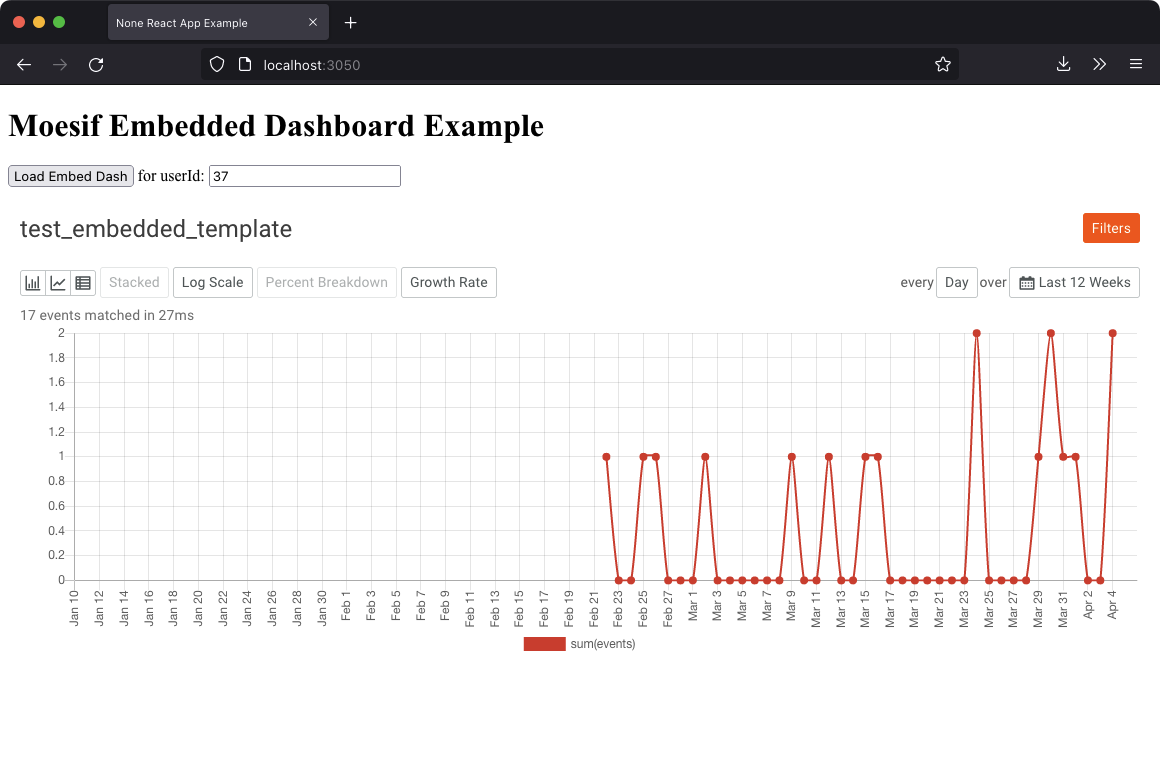Click the Firefox shield privacy icon

pyautogui.click(x=216, y=64)
